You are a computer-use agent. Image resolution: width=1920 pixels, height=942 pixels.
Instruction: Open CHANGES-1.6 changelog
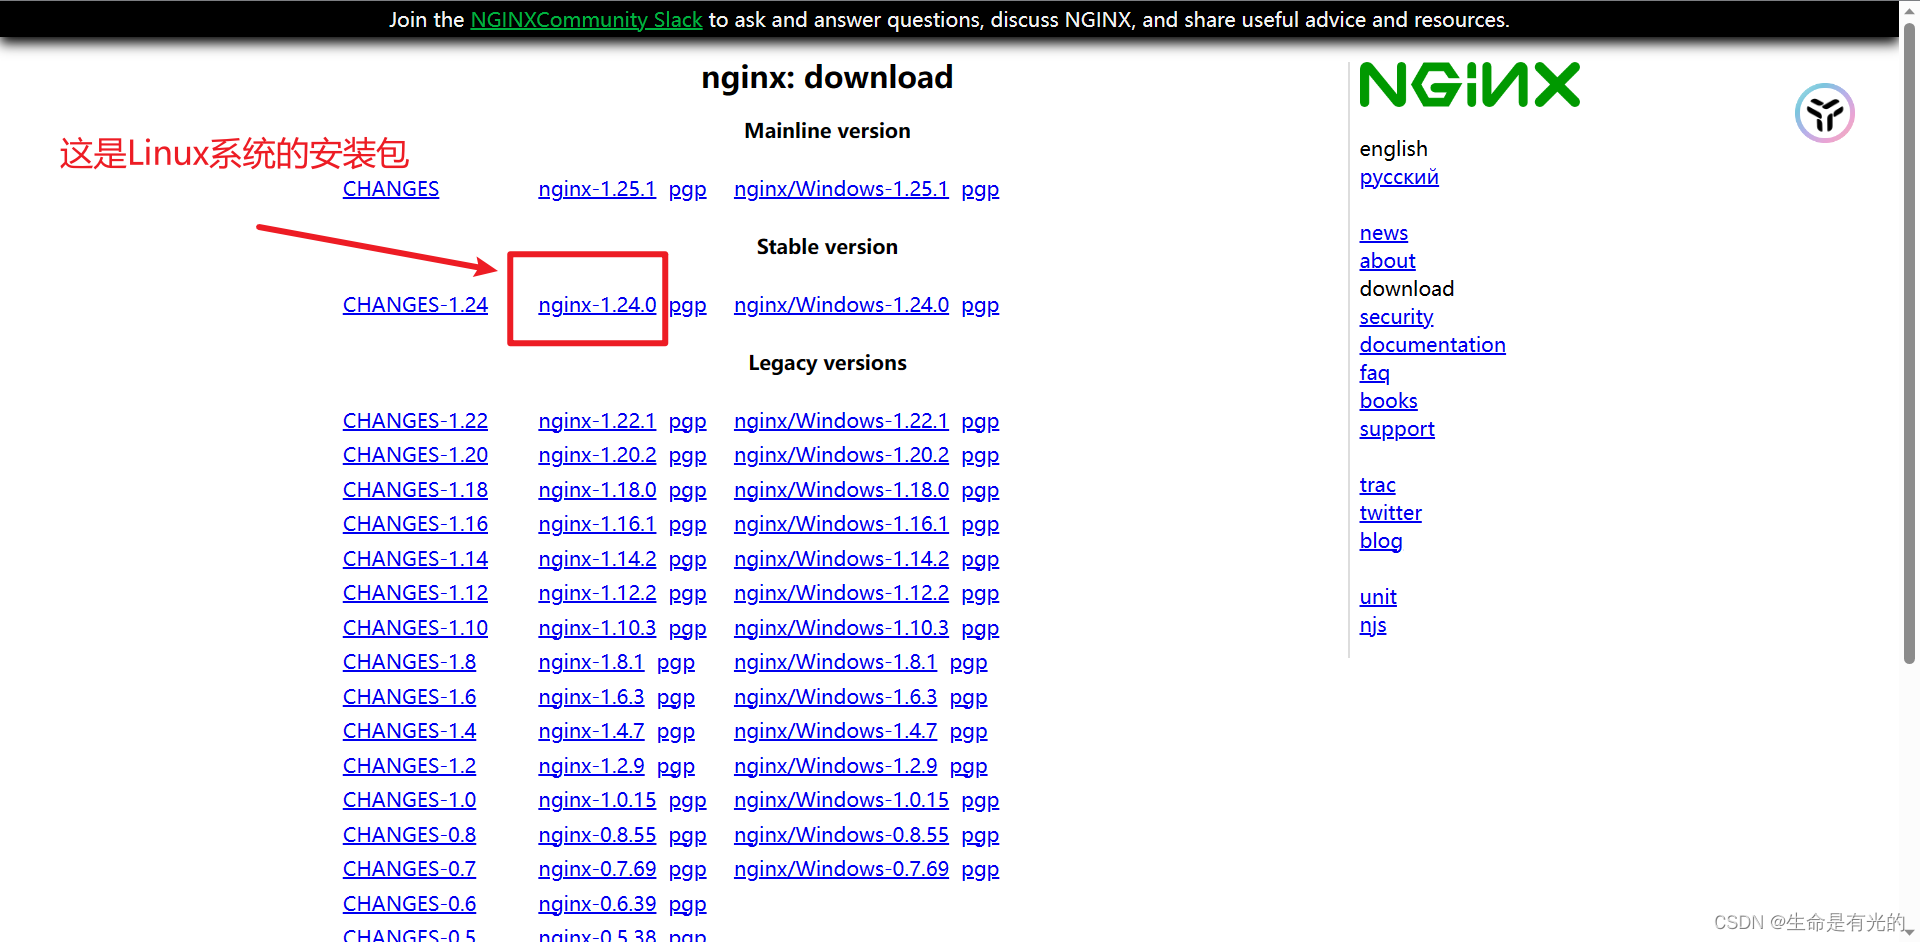click(409, 697)
